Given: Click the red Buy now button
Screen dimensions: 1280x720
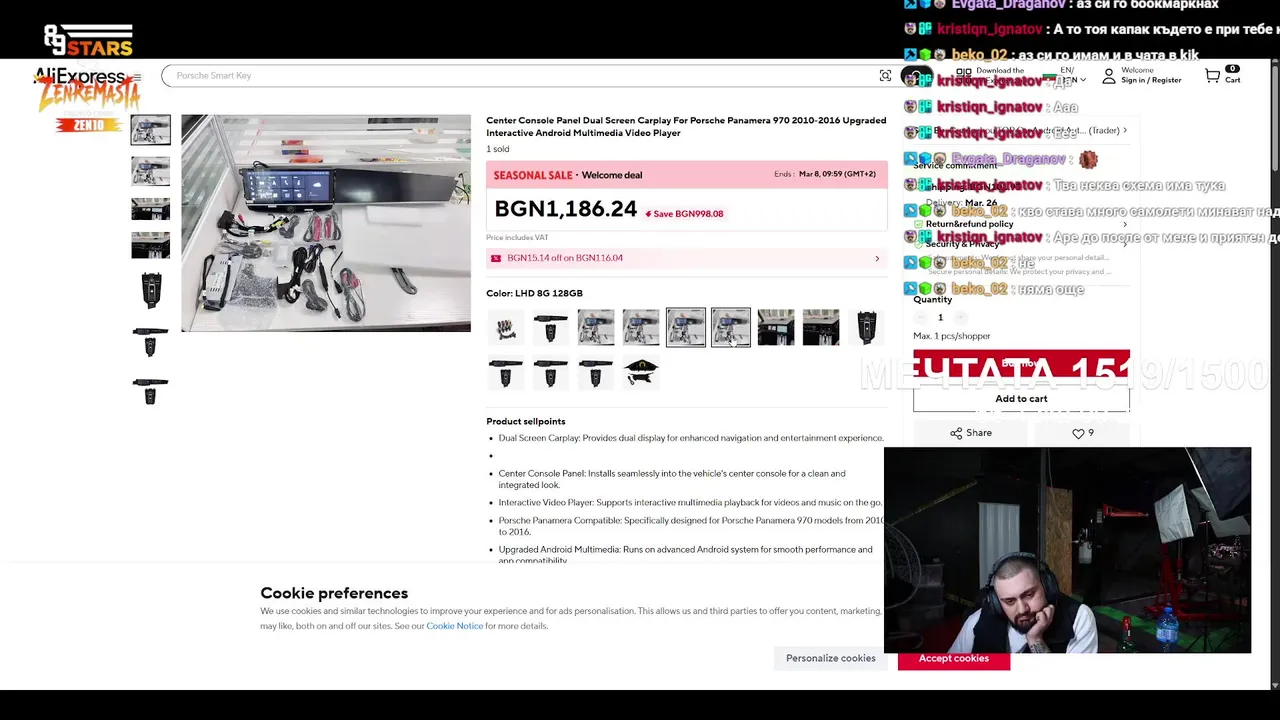Looking at the screenshot, I should [x=1021, y=364].
